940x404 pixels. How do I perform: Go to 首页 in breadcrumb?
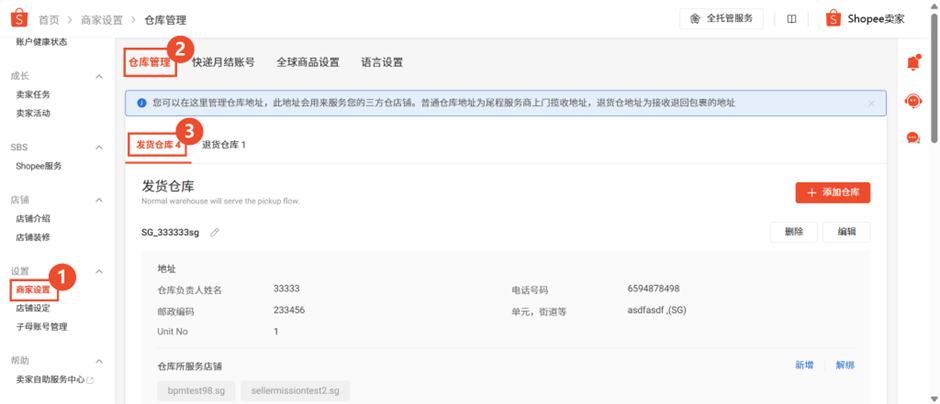coord(49,20)
